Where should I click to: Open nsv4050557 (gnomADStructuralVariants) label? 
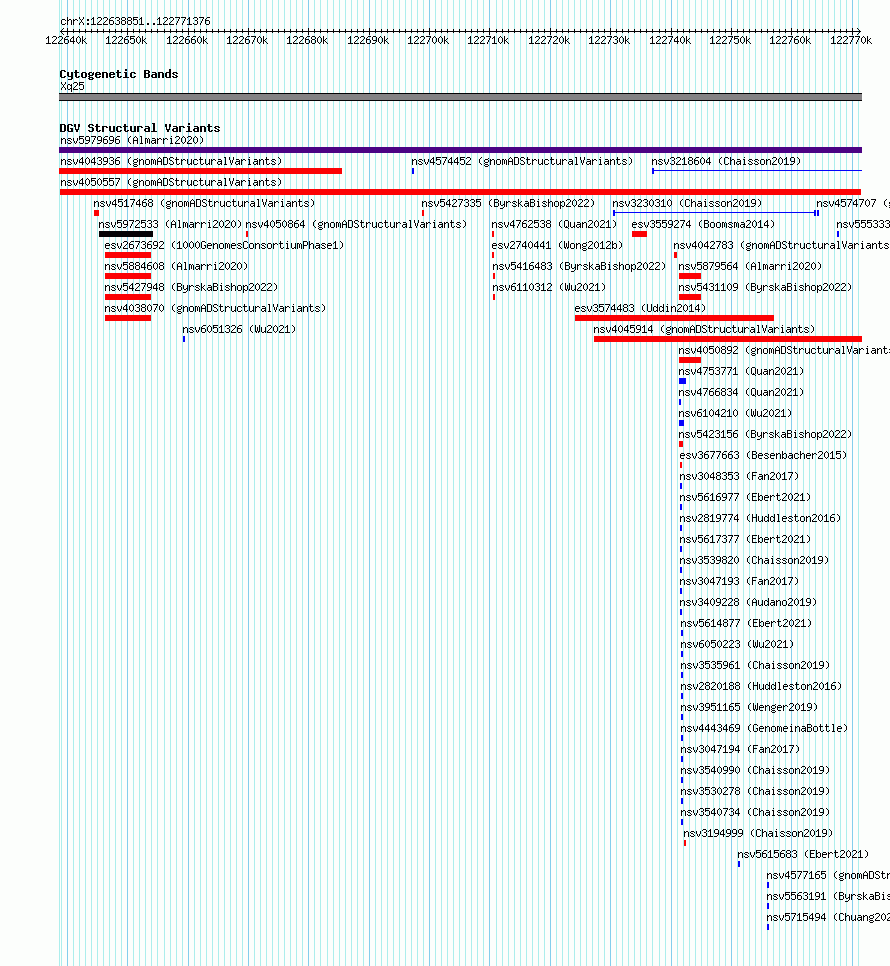(x=171, y=182)
